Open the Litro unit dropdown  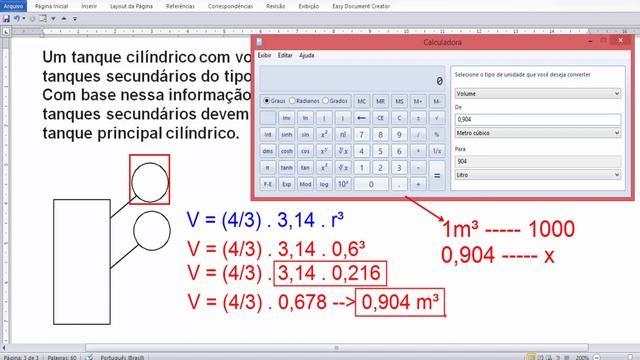(x=538, y=175)
